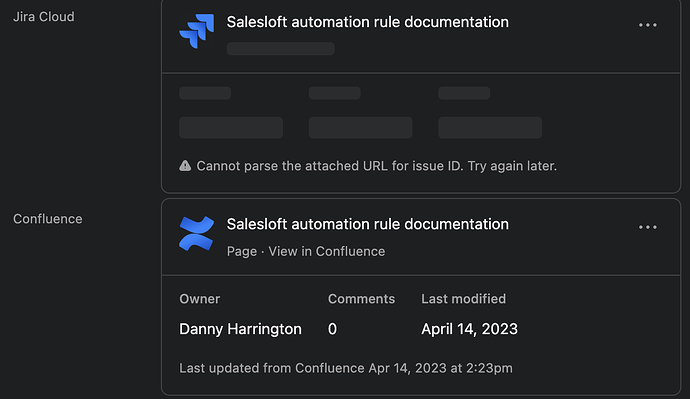Image resolution: width=690 pixels, height=399 pixels.
Task: Click the warning triangle icon beside parse error
Action: [185, 165]
